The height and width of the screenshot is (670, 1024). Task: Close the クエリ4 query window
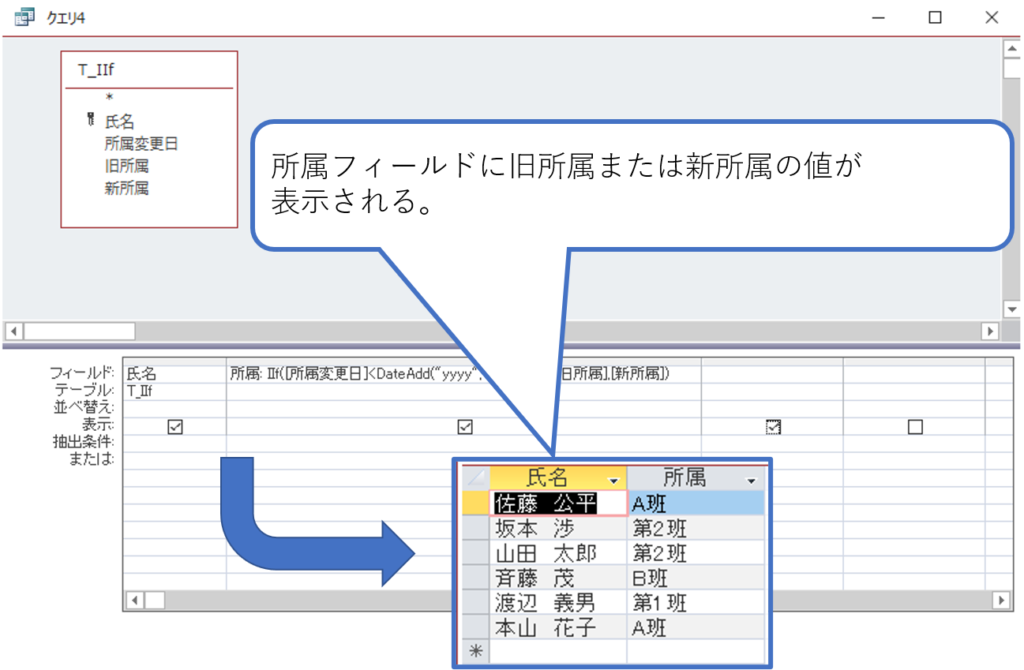[x=991, y=18]
